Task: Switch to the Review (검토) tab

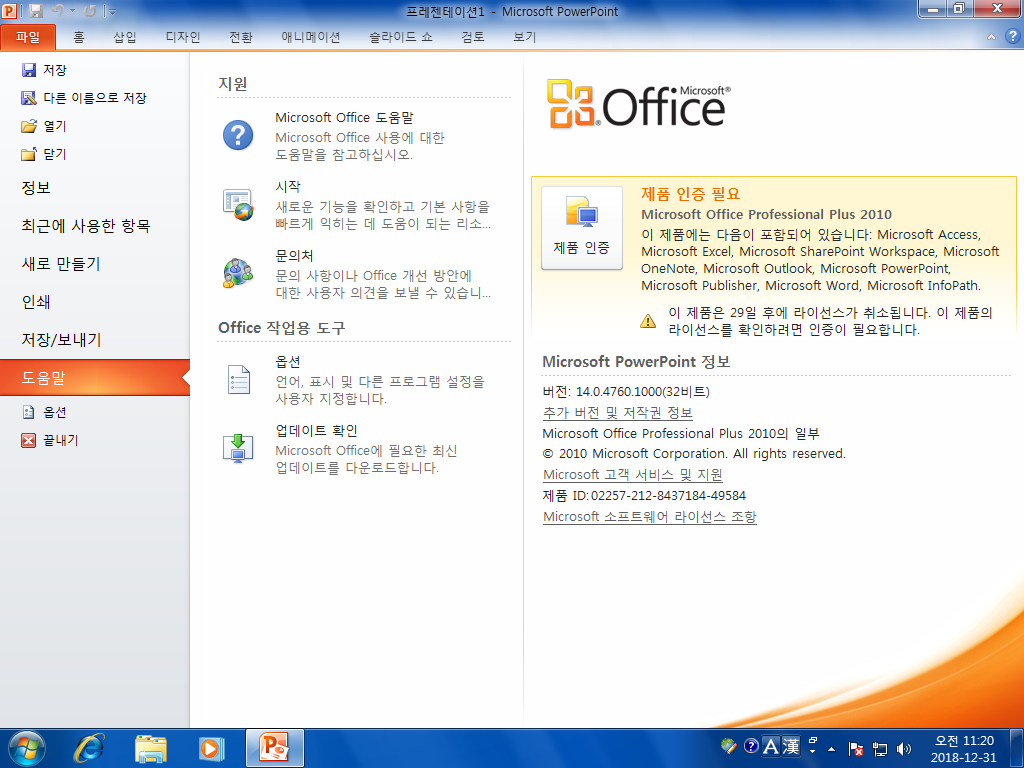Action: tap(473, 37)
